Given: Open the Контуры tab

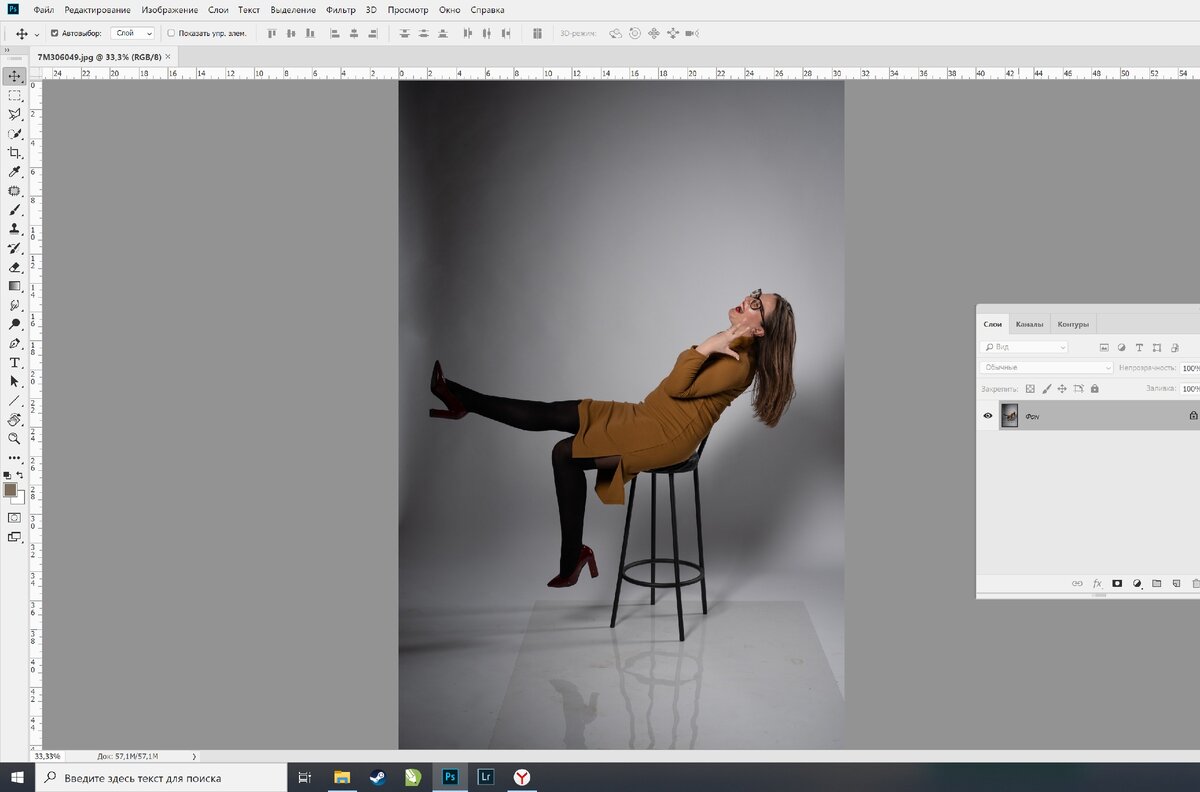Looking at the screenshot, I should click(x=1072, y=324).
